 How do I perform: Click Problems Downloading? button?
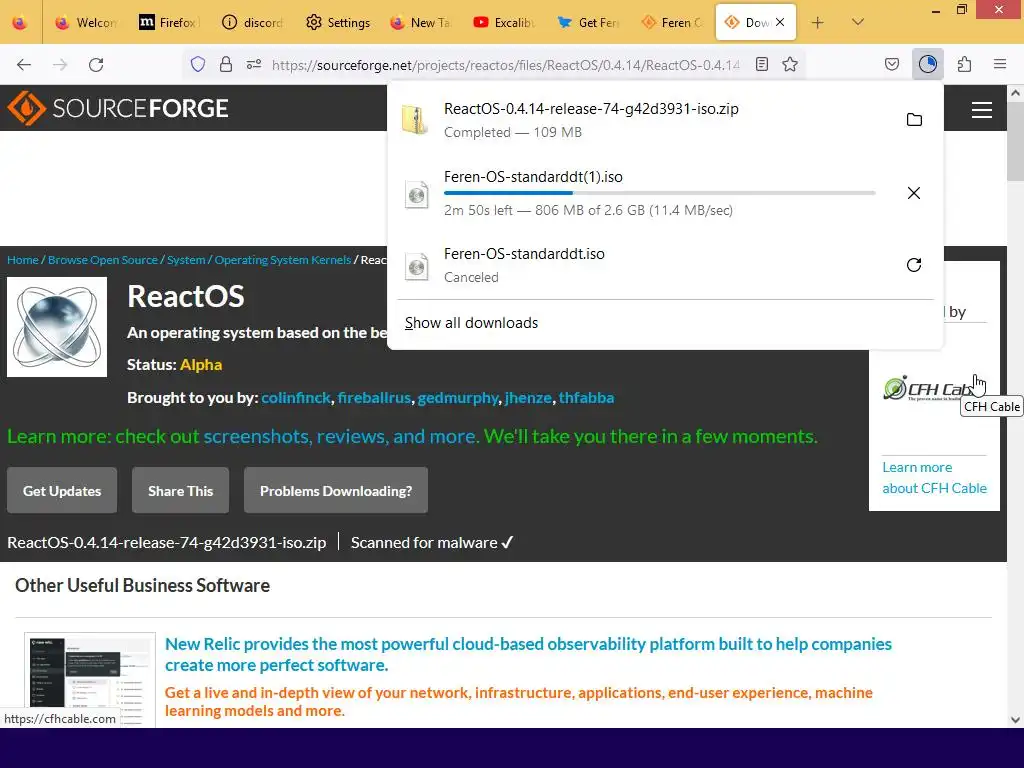coord(336,490)
